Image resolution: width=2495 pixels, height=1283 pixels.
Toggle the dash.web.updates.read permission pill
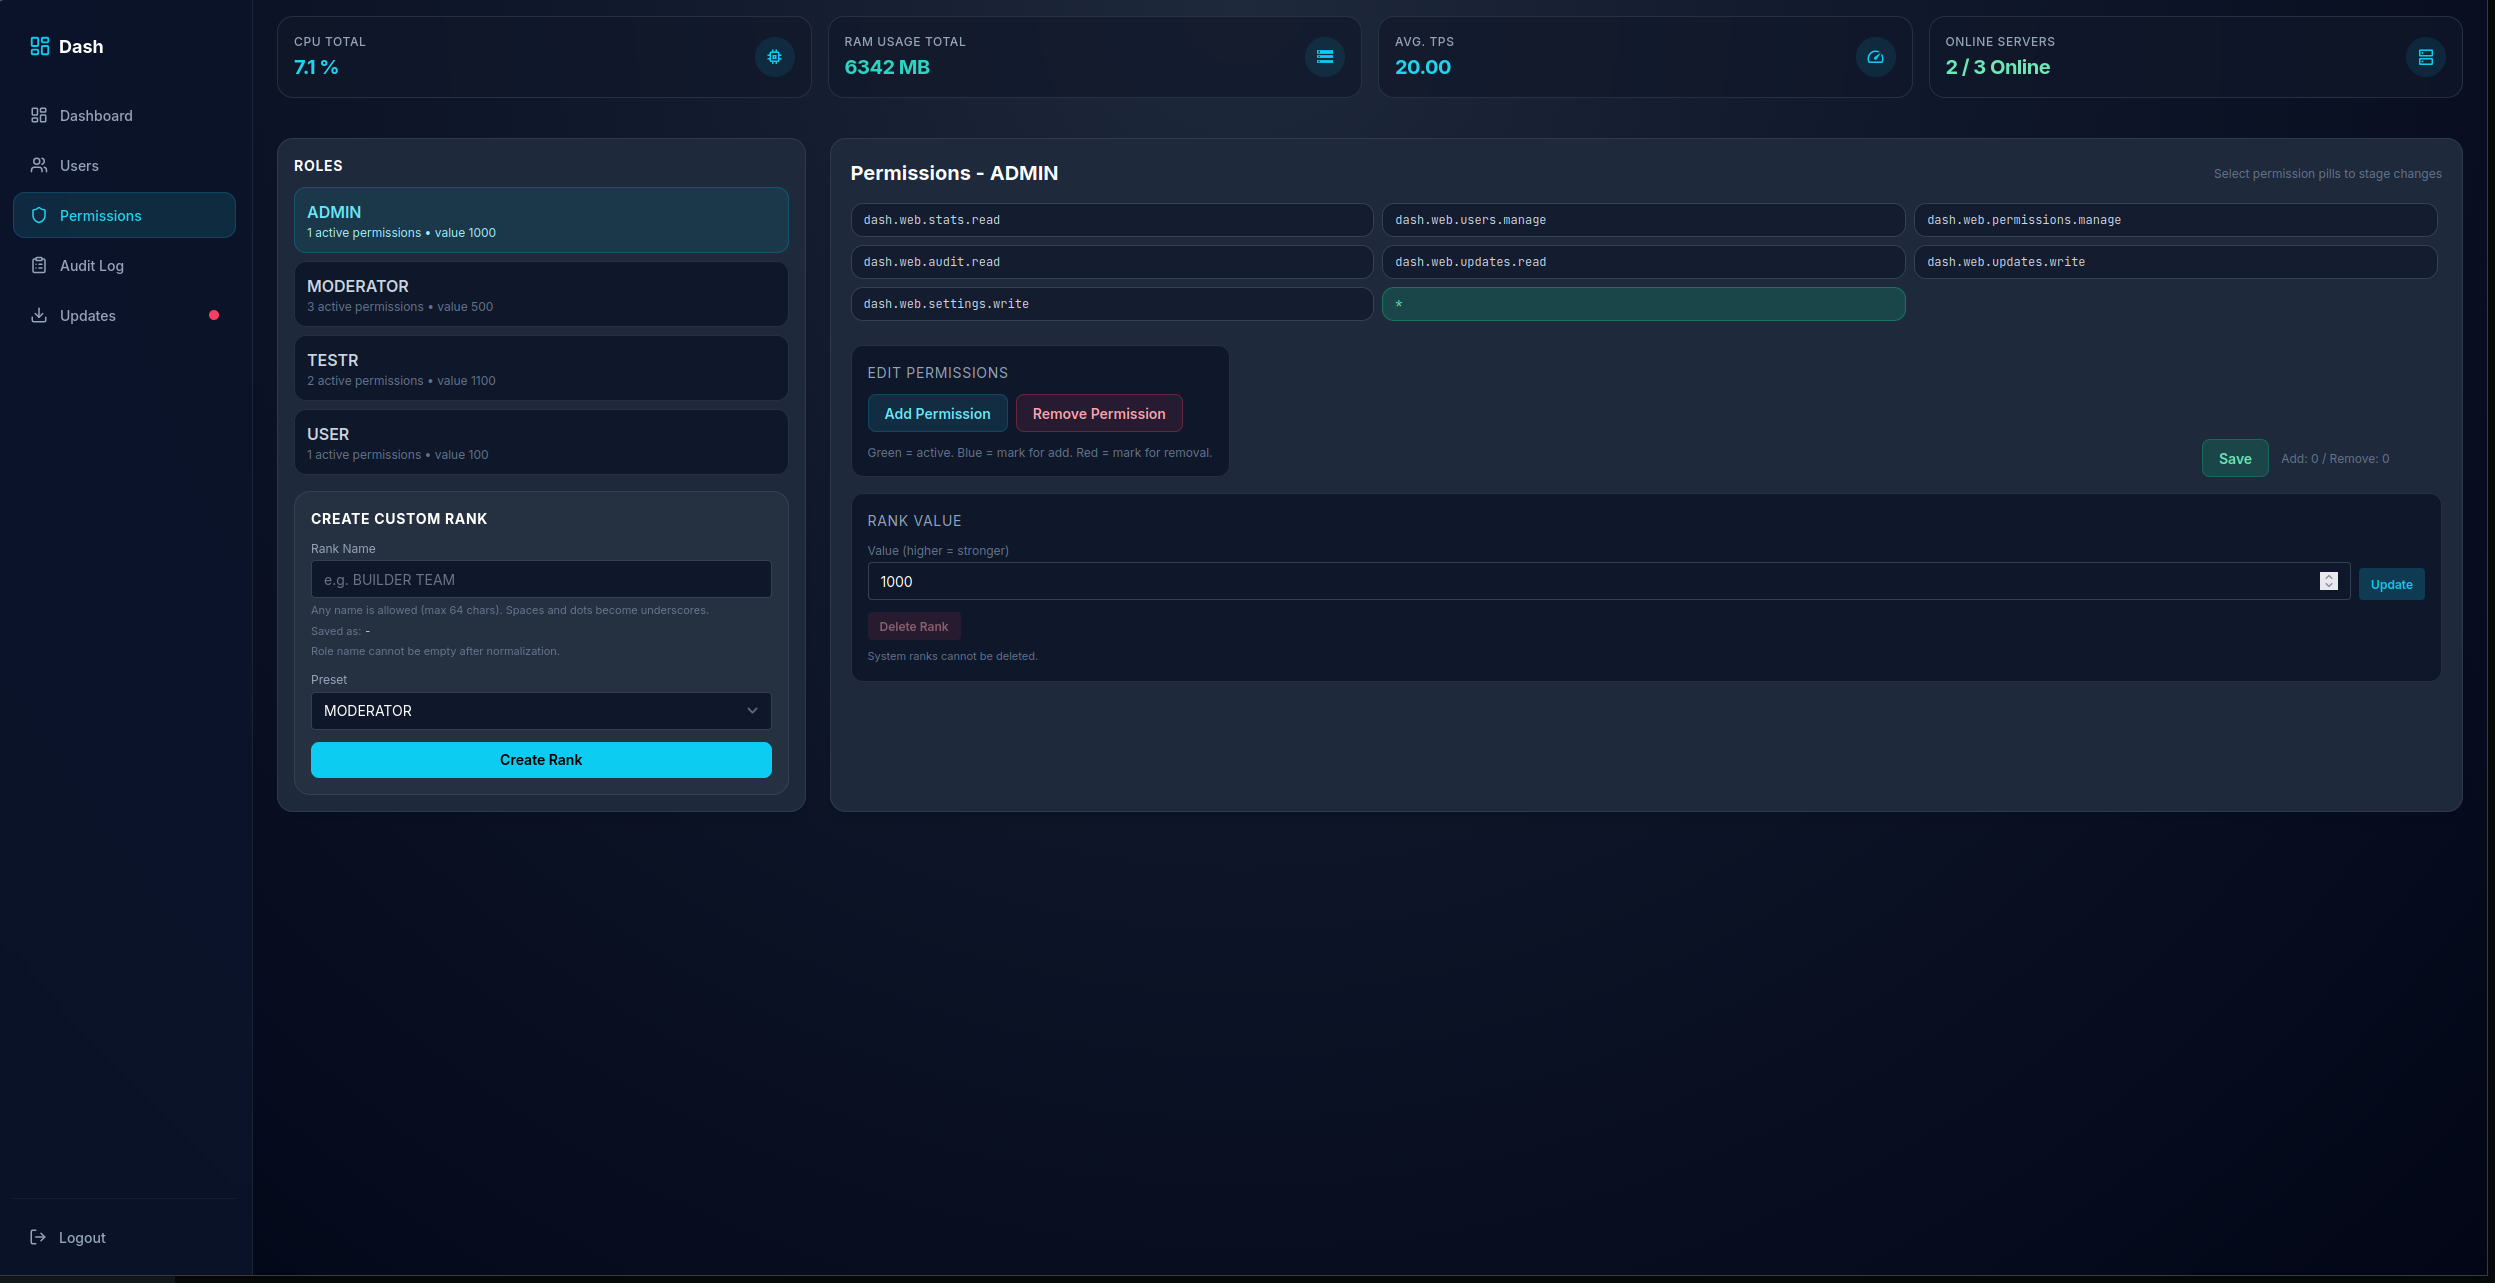(x=1643, y=262)
